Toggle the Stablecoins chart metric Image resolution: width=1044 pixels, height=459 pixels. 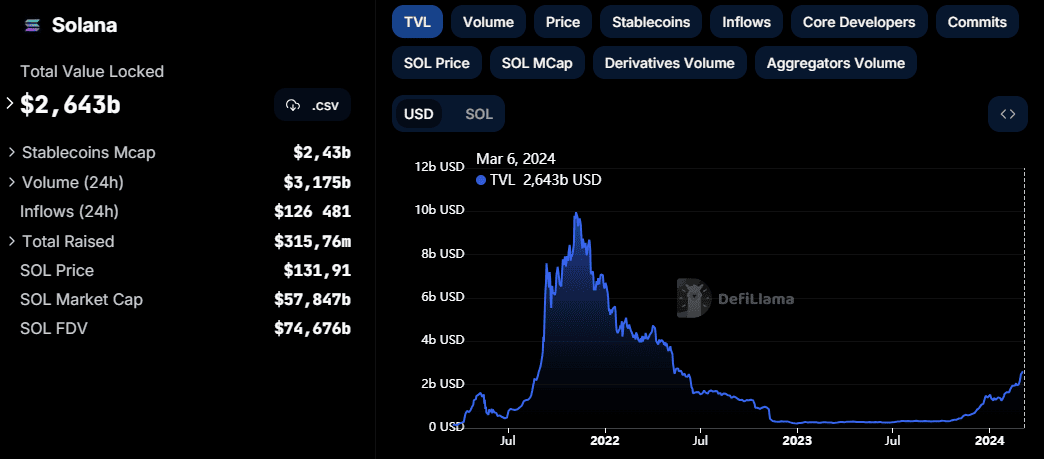pyautogui.click(x=651, y=22)
